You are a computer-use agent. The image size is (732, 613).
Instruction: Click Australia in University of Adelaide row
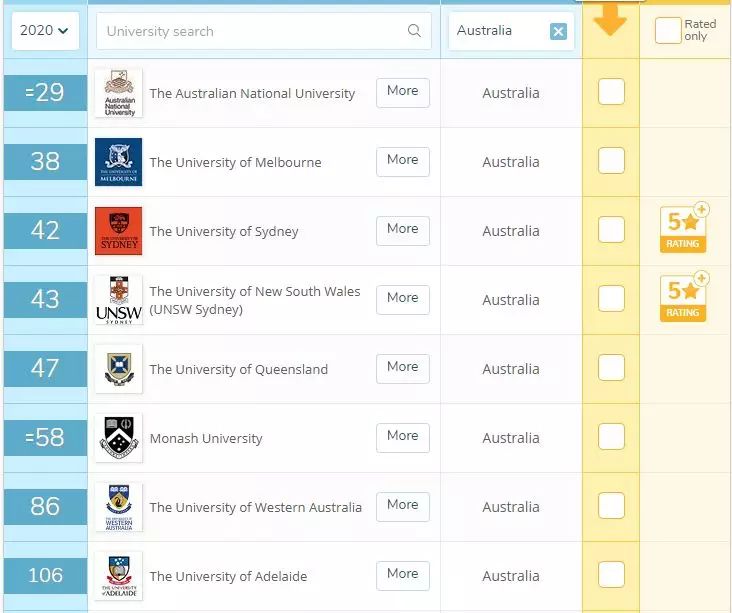tap(511, 576)
